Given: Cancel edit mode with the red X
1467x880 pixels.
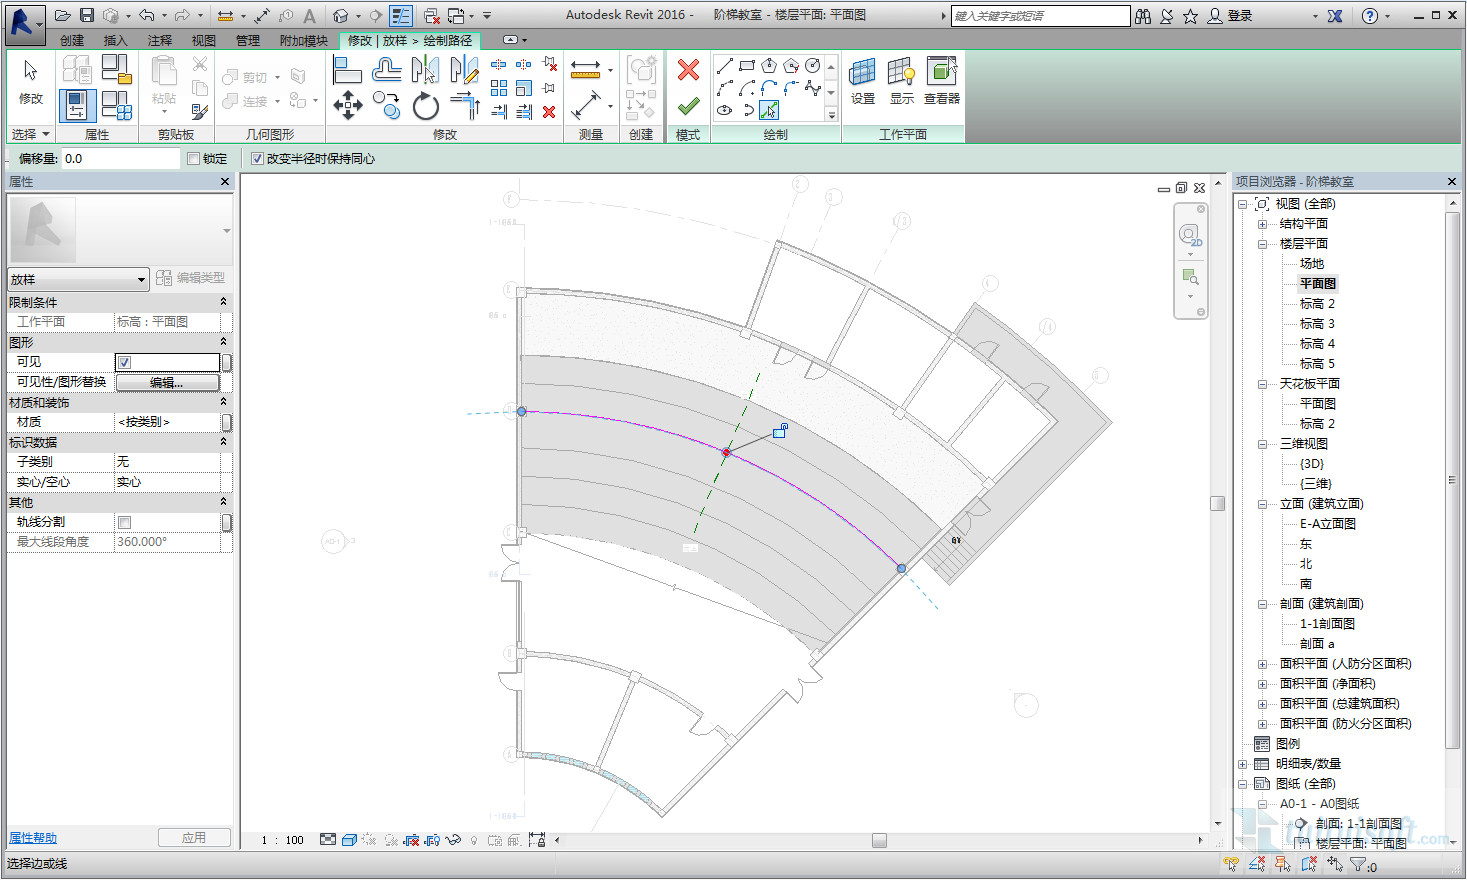Looking at the screenshot, I should click(688, 70).
